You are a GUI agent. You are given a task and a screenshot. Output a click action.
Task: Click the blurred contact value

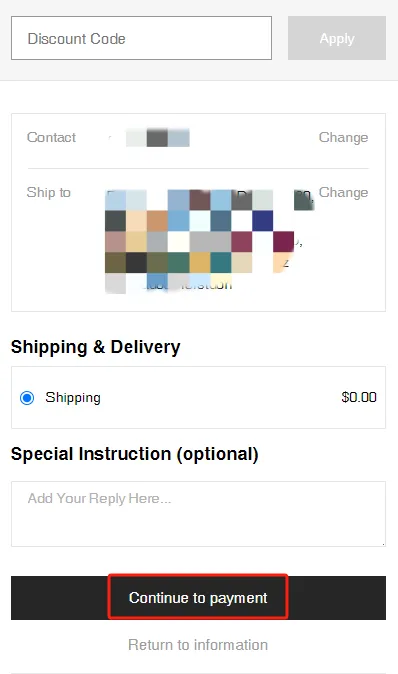point(157,138)
